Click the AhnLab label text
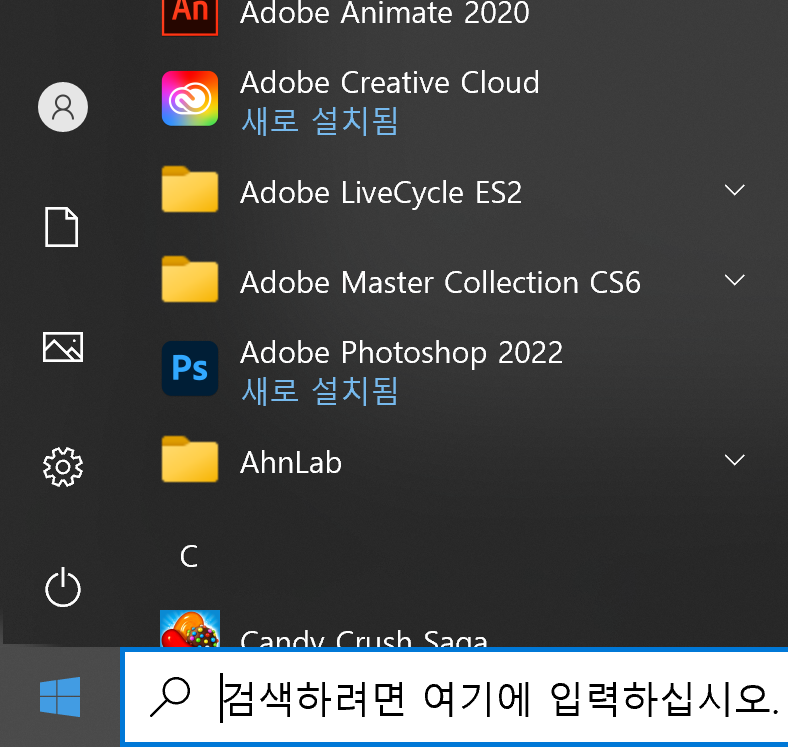 [x=291, y=462]
